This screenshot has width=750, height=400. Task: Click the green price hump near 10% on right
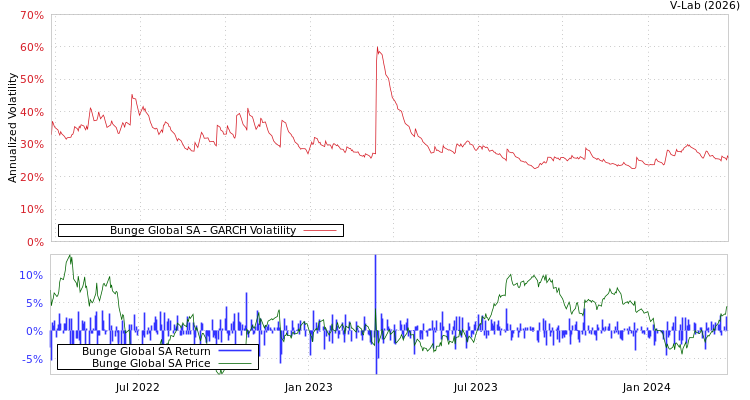pyautogui.click(x=511, y=276)
